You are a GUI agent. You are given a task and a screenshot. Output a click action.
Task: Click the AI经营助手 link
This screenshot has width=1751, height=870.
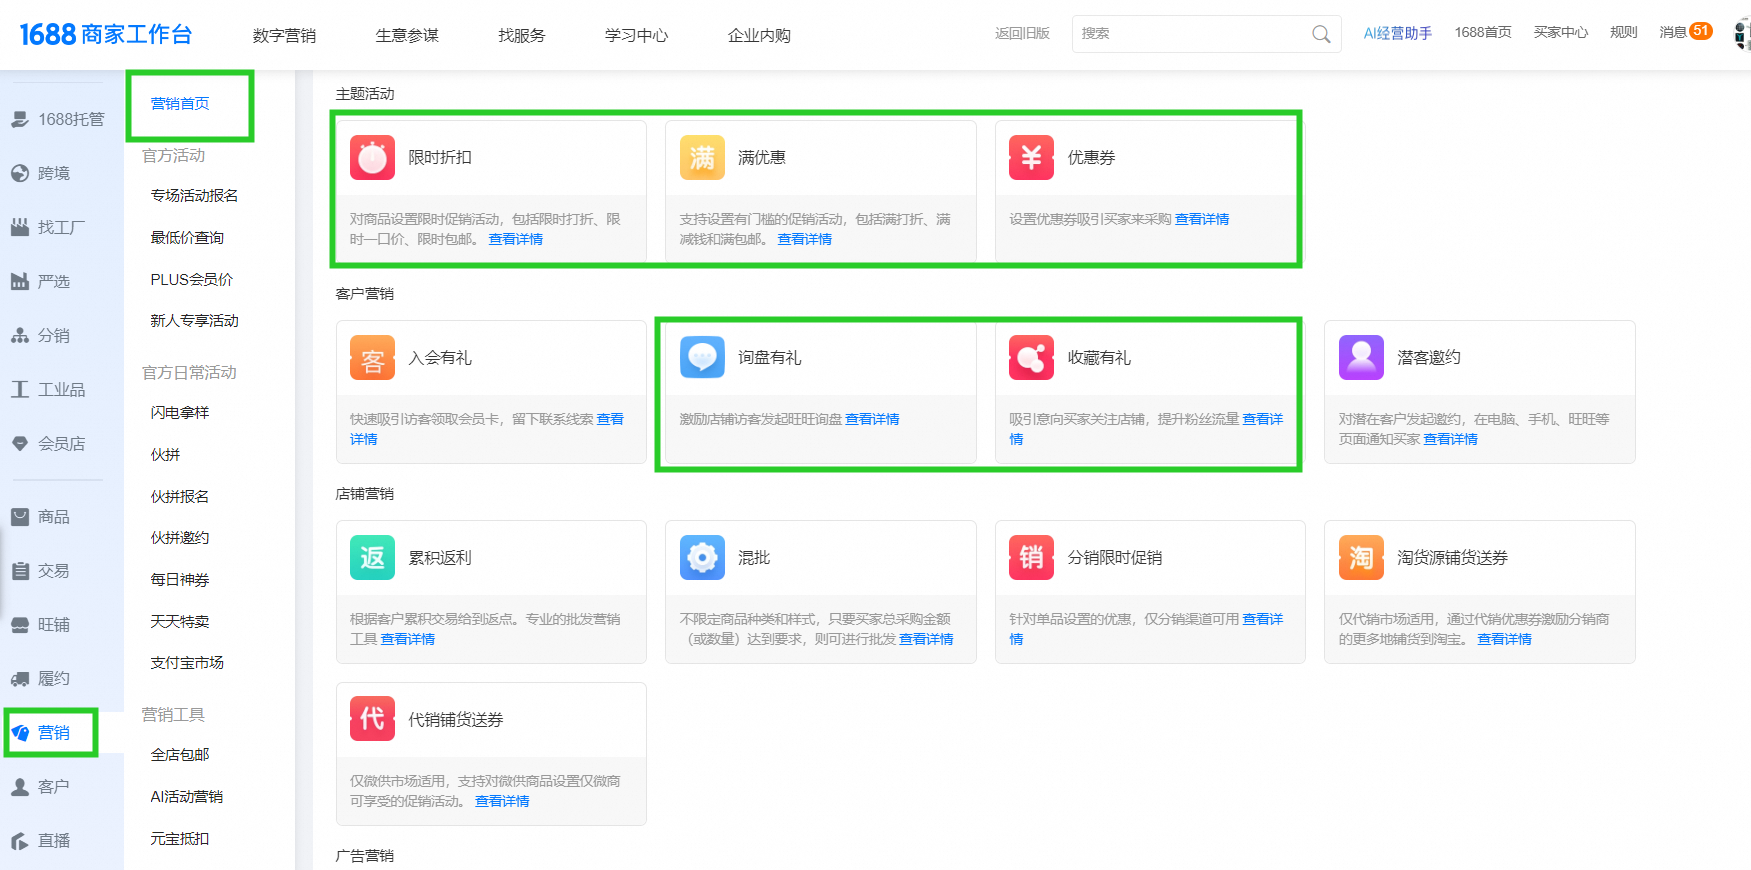point(1397,33)
